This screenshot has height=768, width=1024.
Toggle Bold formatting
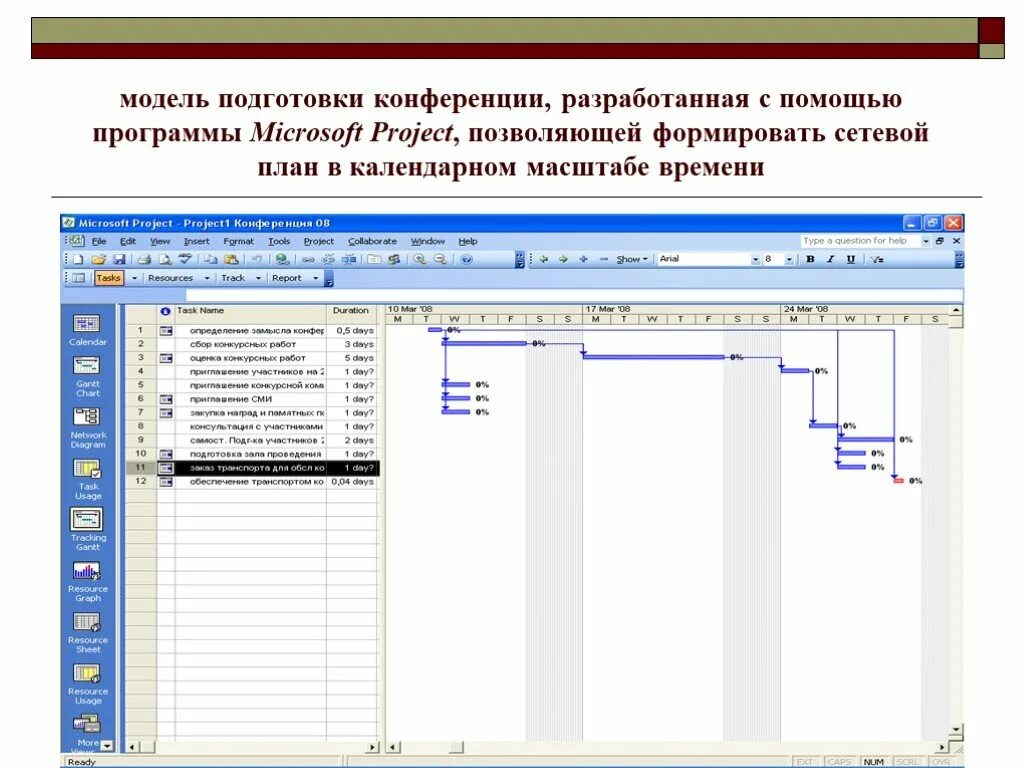(810, 259)
